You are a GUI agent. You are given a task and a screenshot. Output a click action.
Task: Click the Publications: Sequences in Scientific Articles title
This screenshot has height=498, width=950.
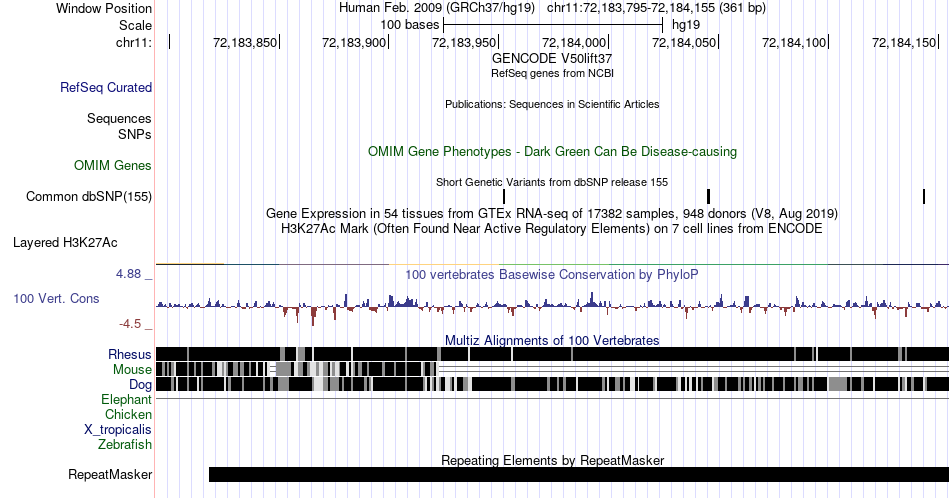552,104
